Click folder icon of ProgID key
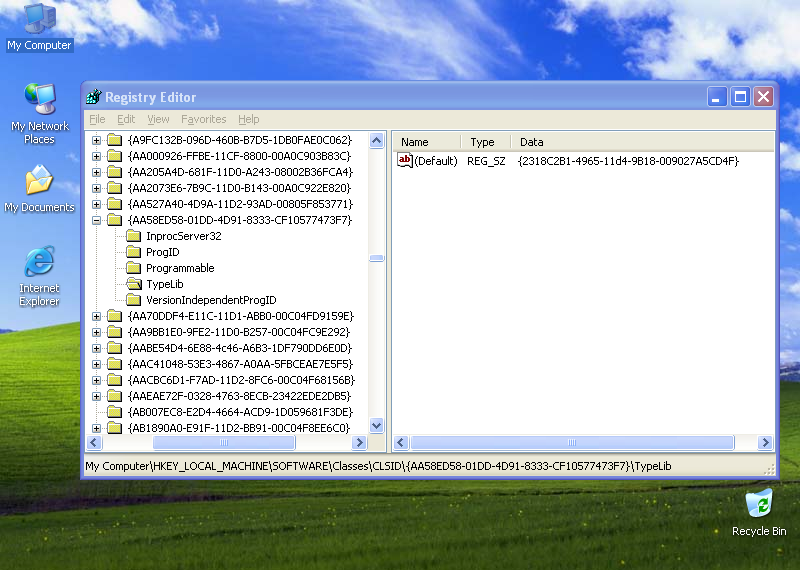 133,252
